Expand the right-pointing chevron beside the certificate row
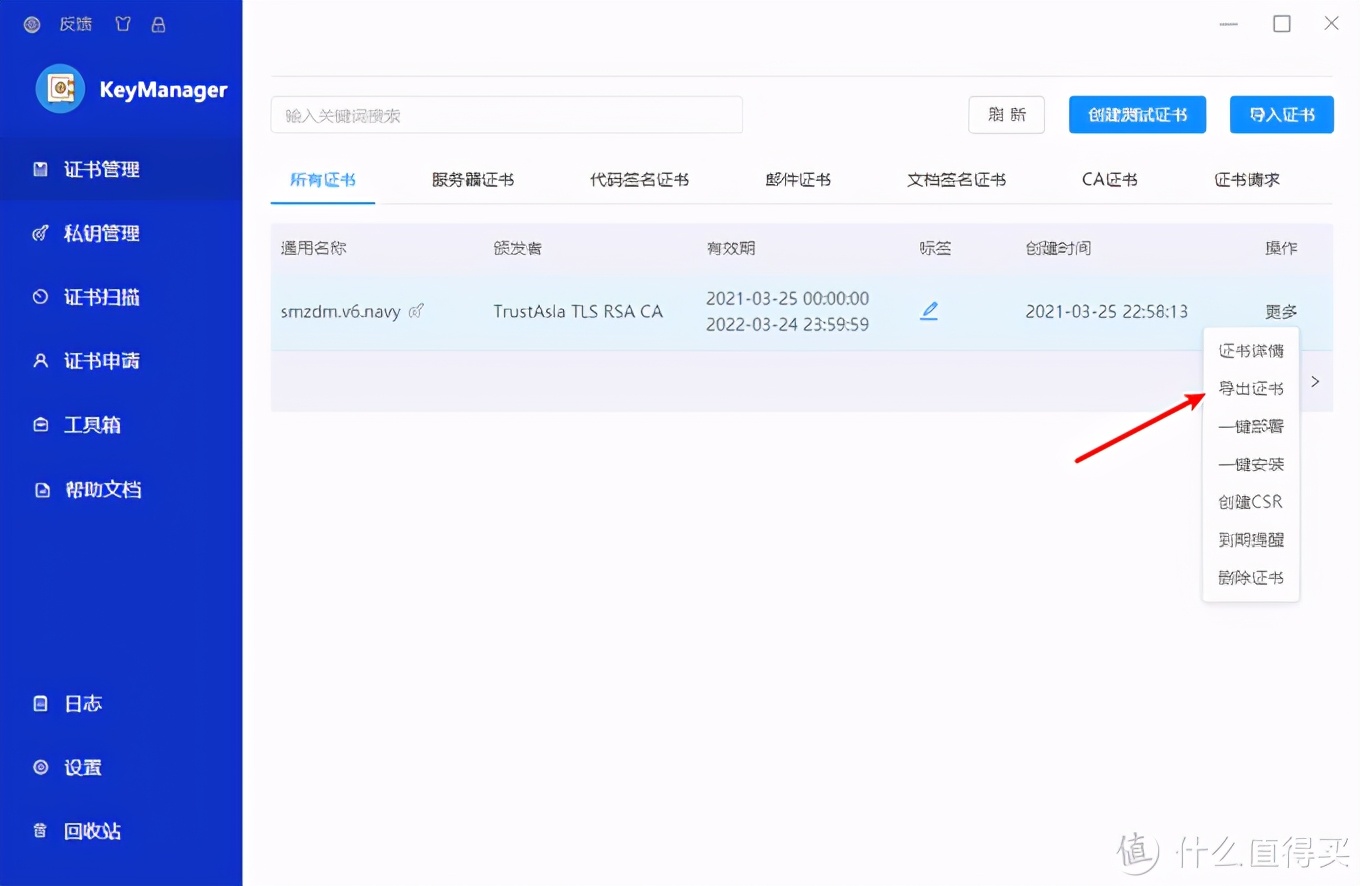Image resolution: width=1360 pixels, height=886 pixels. click(1315, 381)
